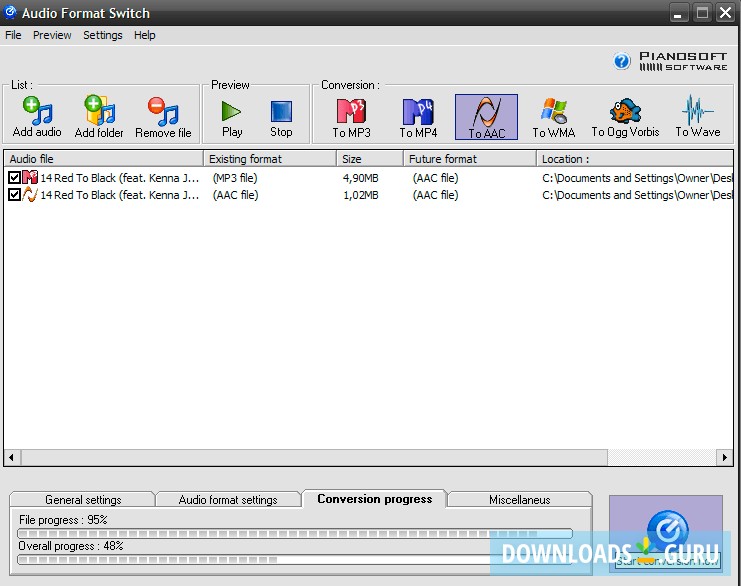The image size is (741, 586).
Task: Switch to General settings tab
Action: point(83,500)
